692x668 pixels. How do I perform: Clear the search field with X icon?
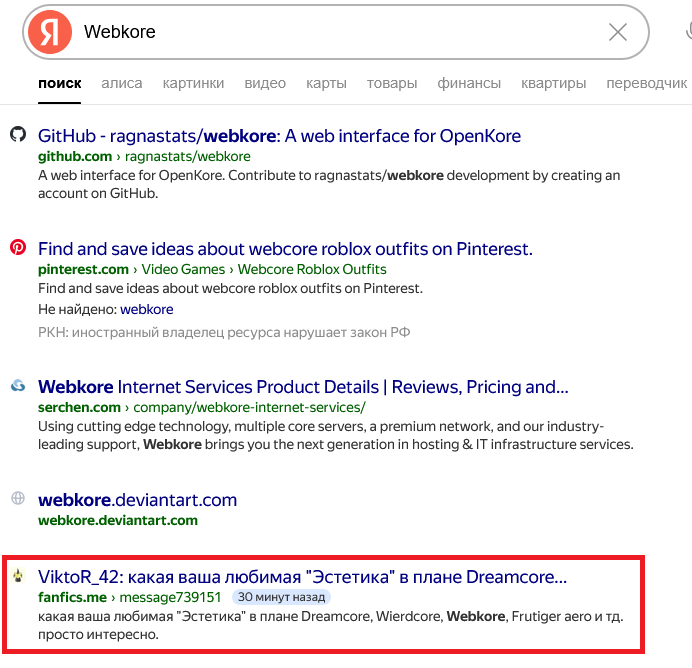(618, 33)
